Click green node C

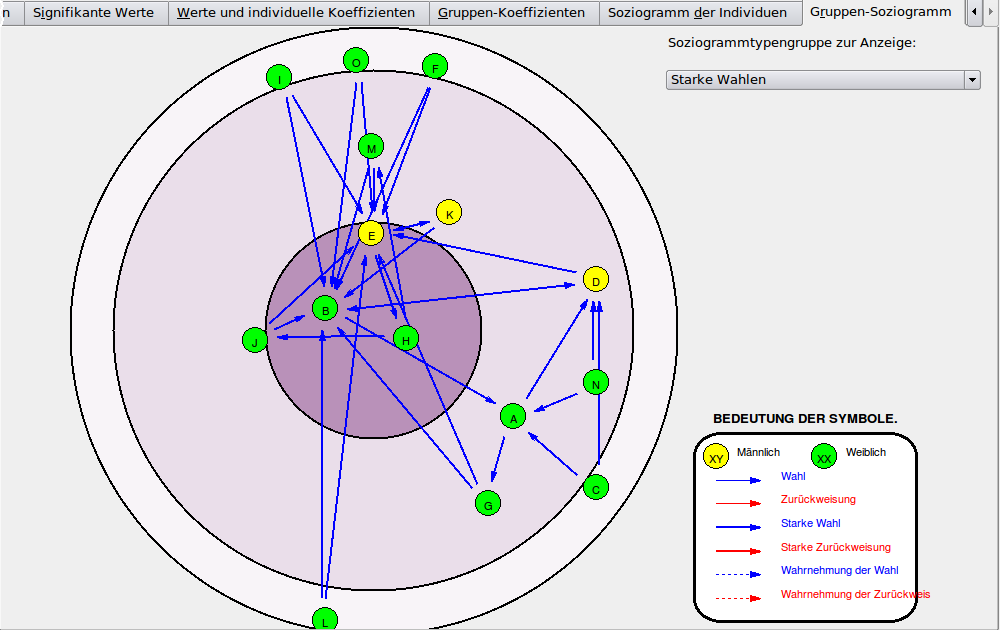[x=596, y=488]
